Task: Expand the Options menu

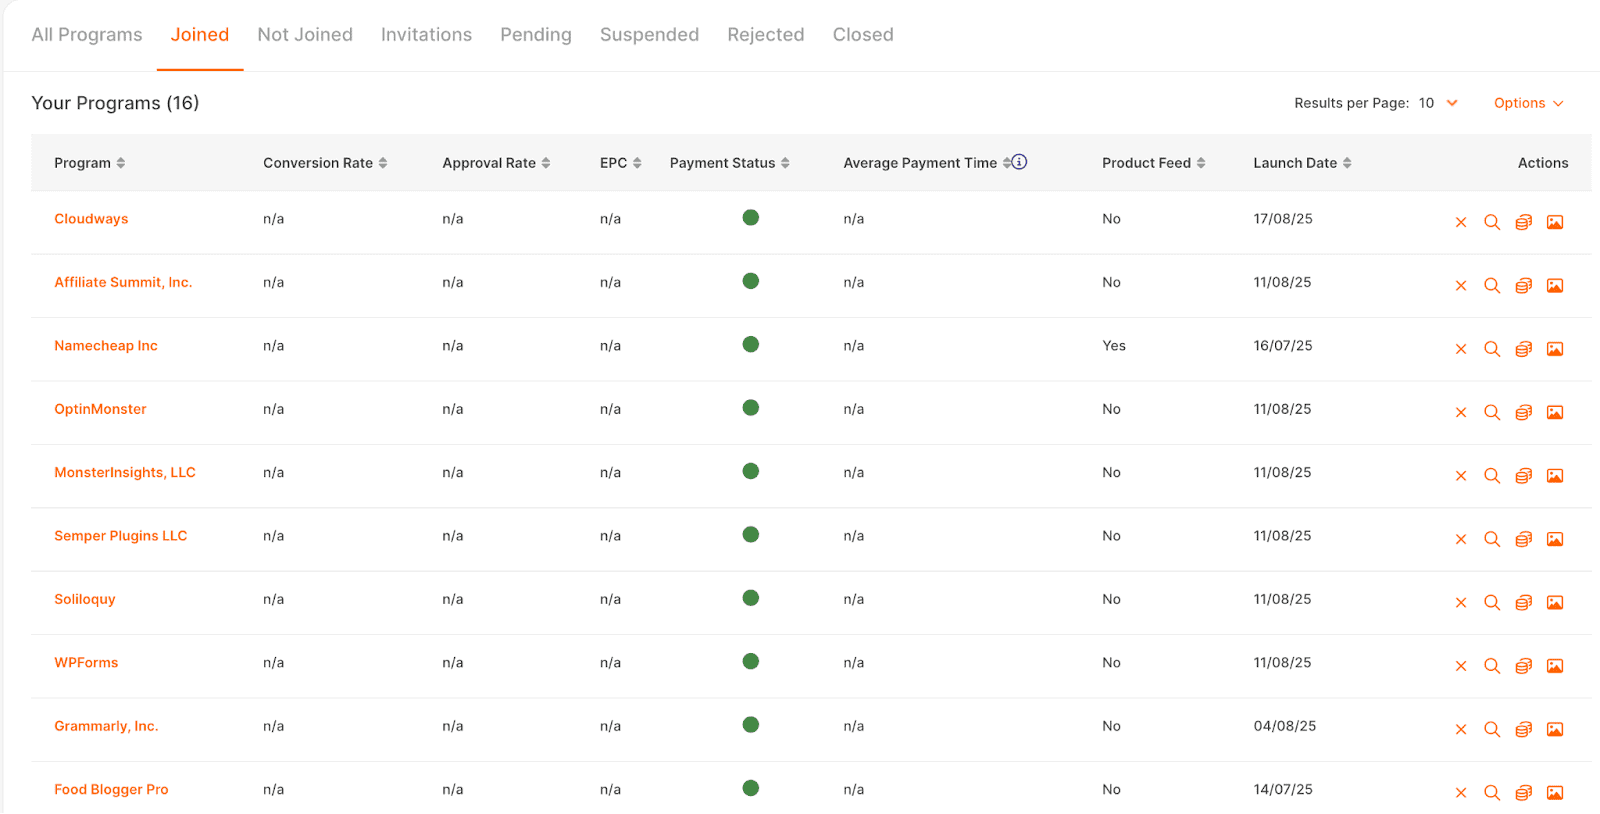Action: pyautogui.click(x=1528, y=103)
